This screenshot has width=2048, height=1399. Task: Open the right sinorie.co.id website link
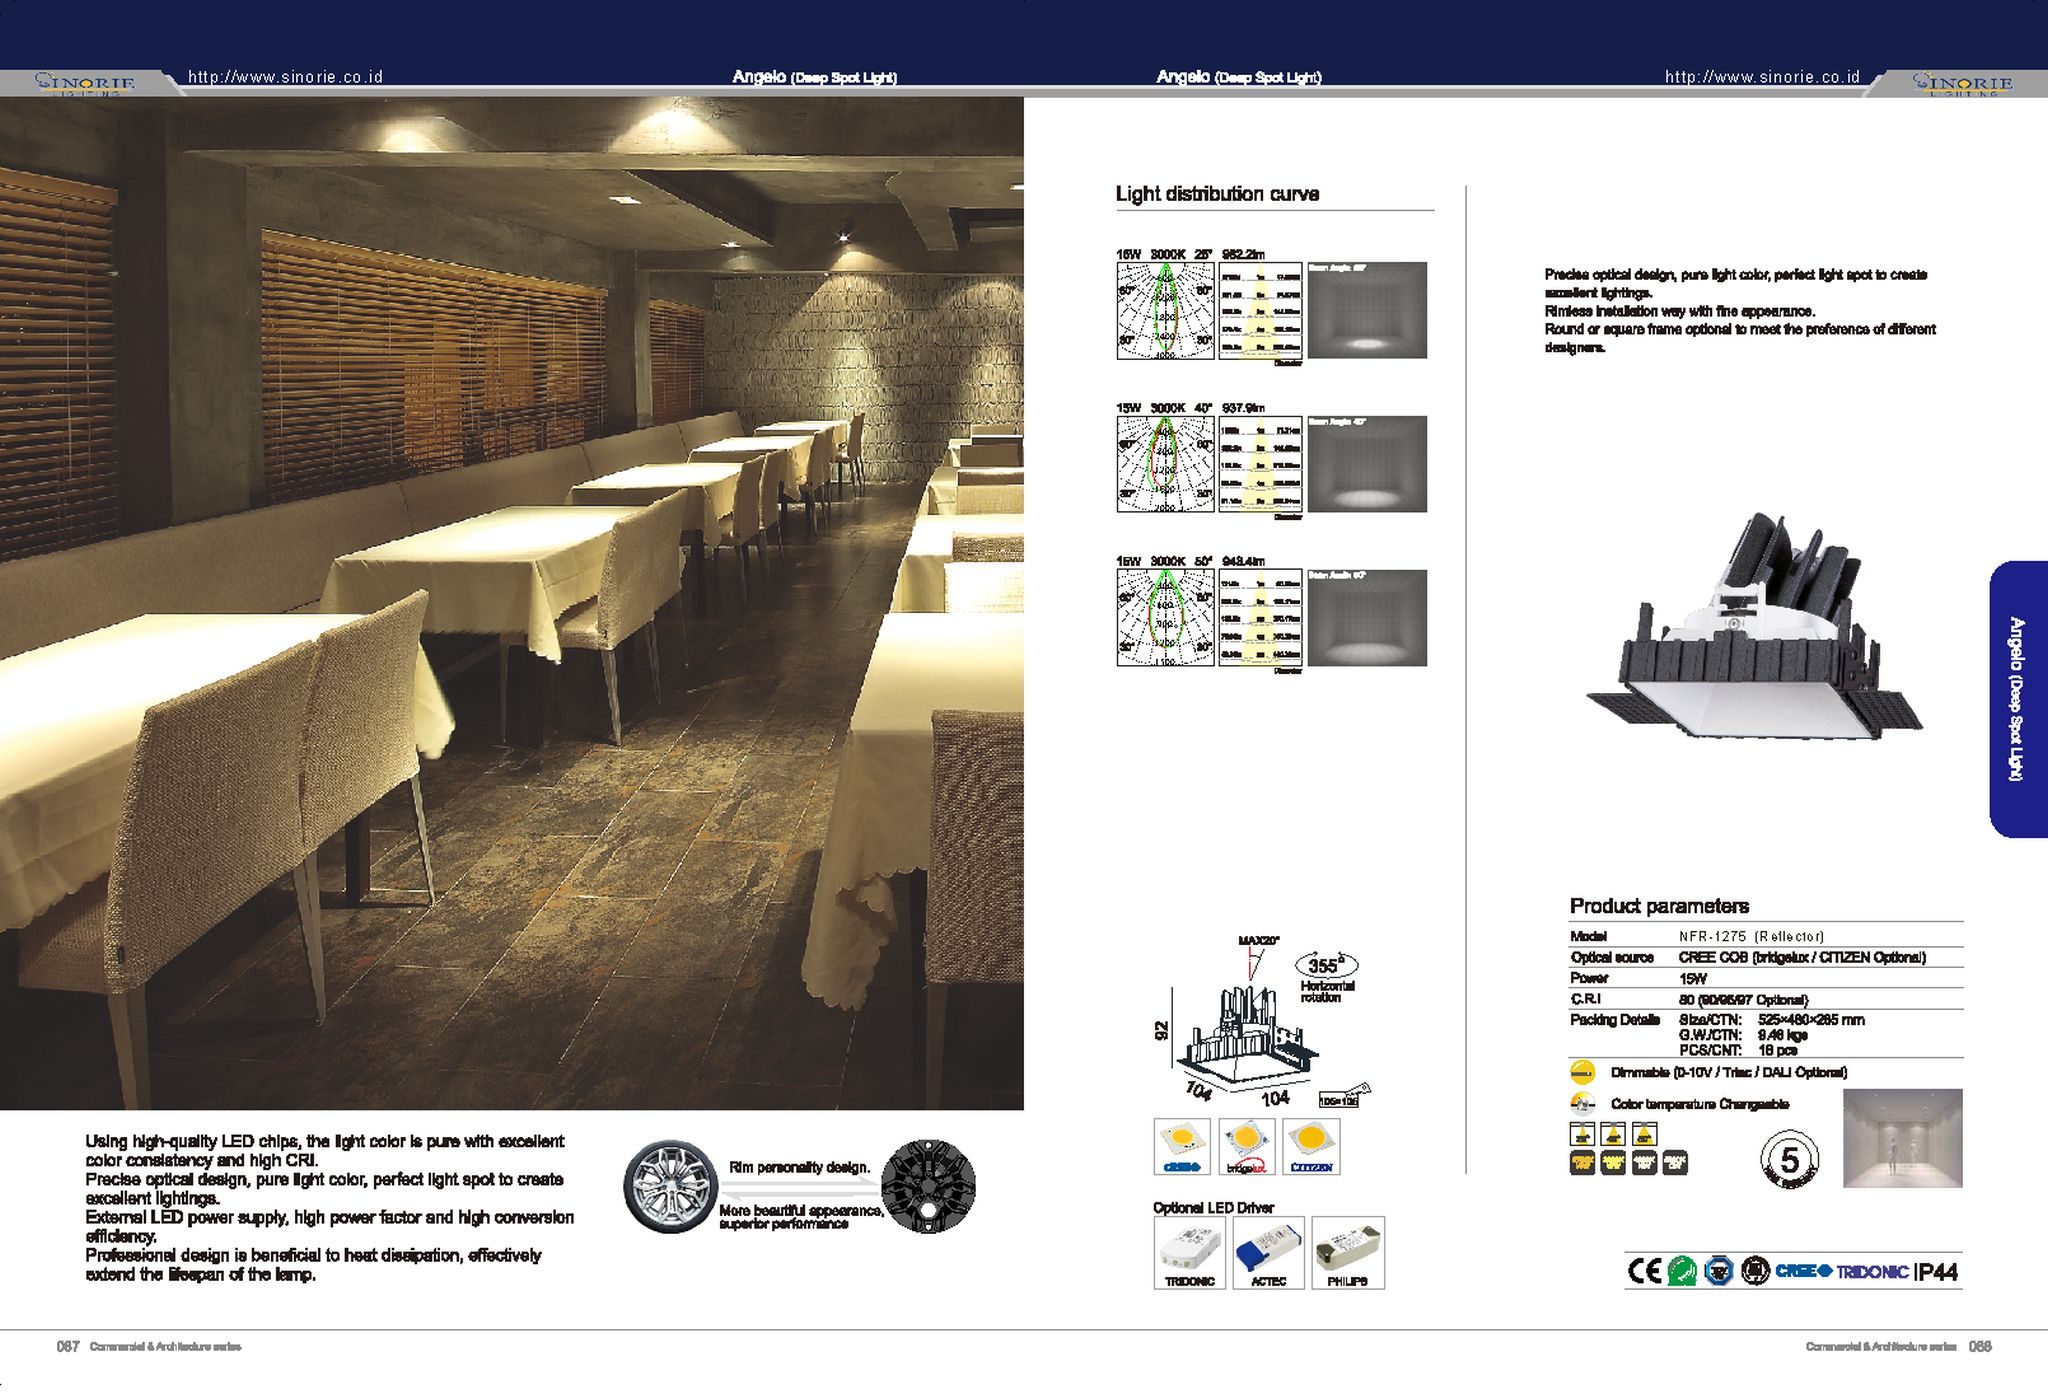point(1762,77)
